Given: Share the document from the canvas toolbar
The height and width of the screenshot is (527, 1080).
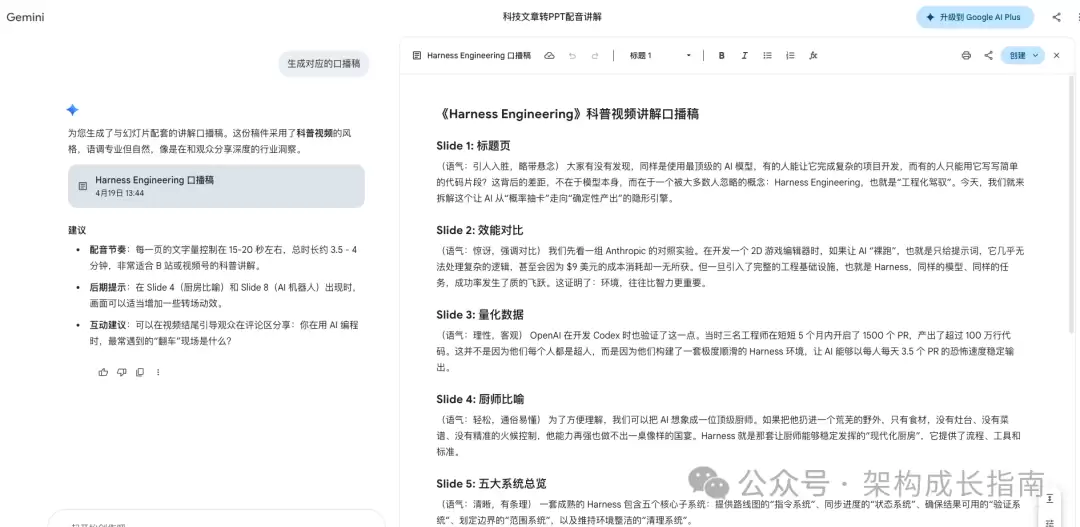Looking at the screenshot, I should coord(988,56).
